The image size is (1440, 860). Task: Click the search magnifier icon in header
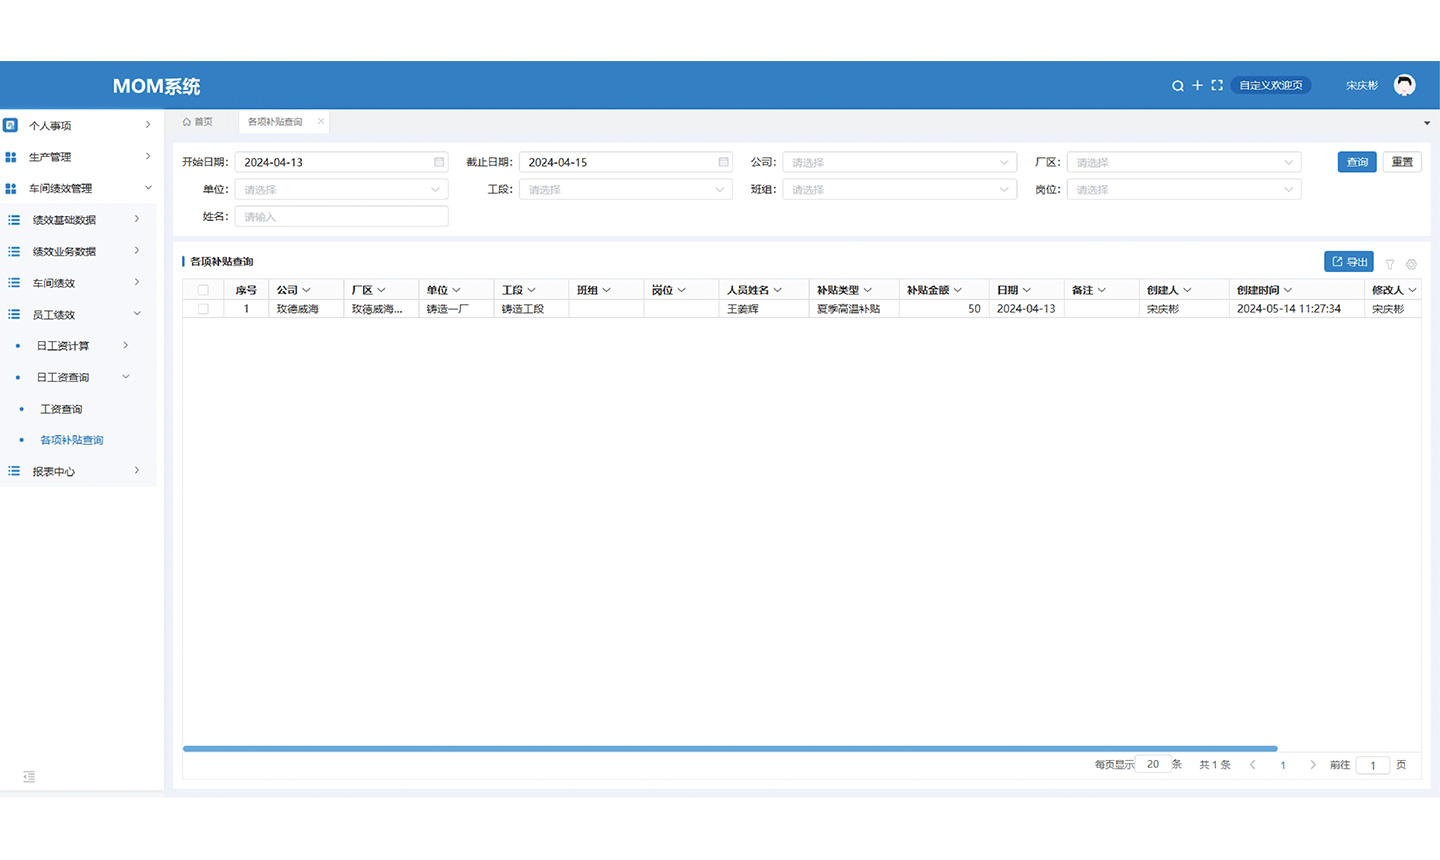[x=1177, y=86]
